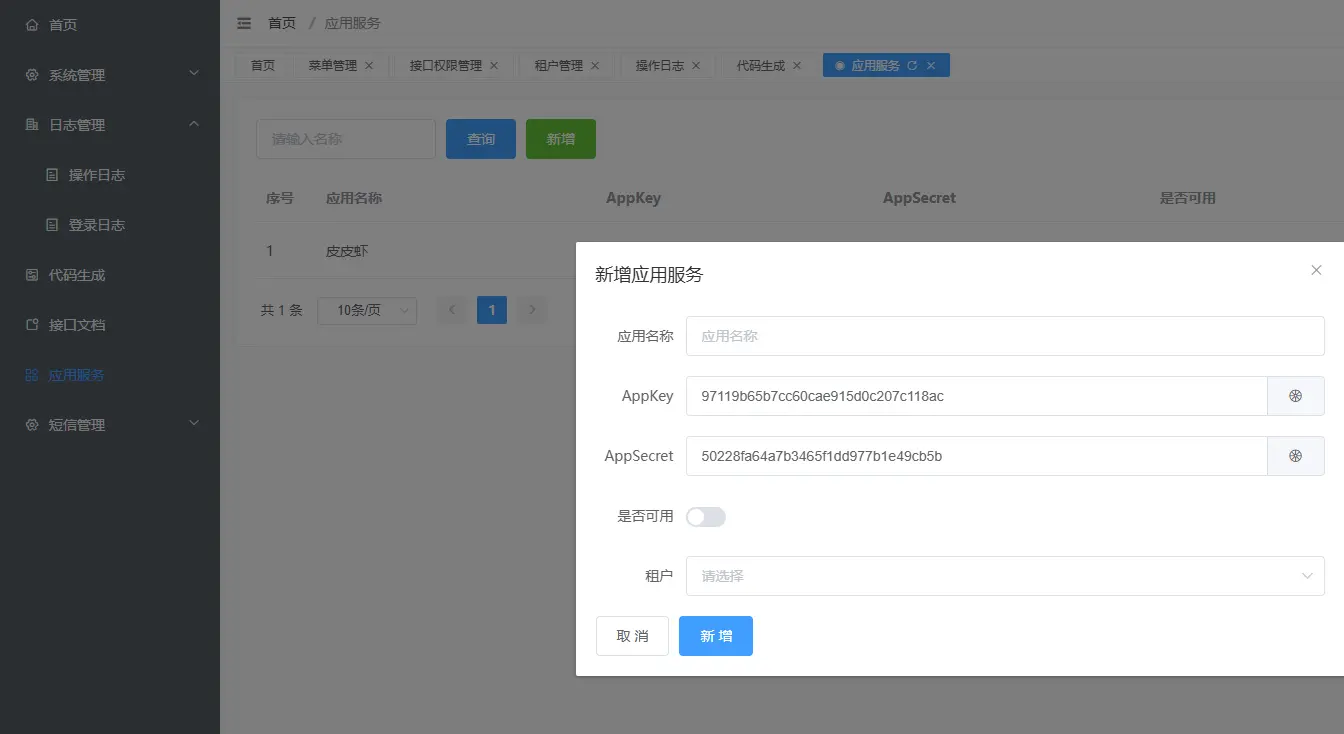
Task: Click the 查询 search button
Action: (480, 138)
